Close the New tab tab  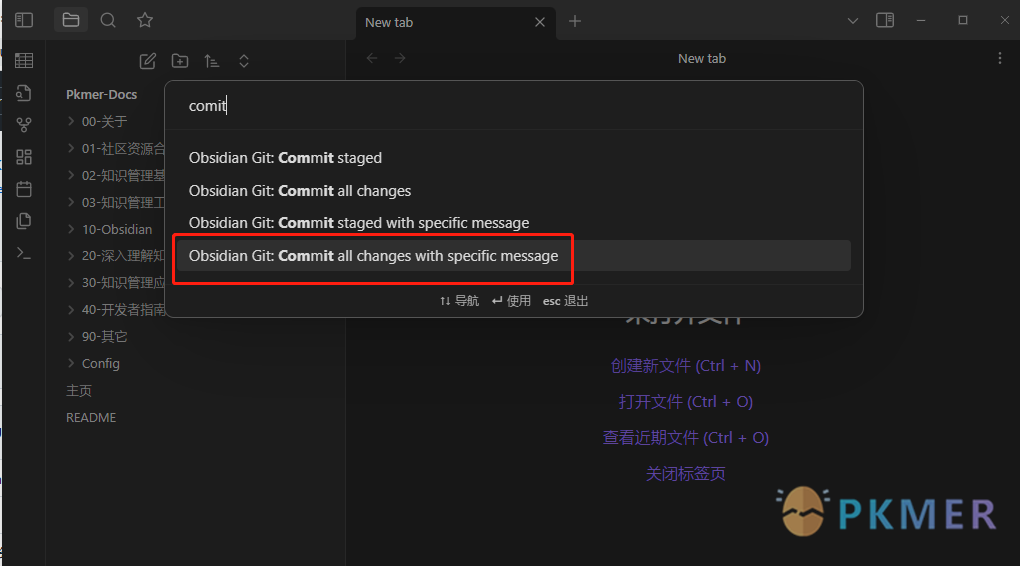pos(540,22)
